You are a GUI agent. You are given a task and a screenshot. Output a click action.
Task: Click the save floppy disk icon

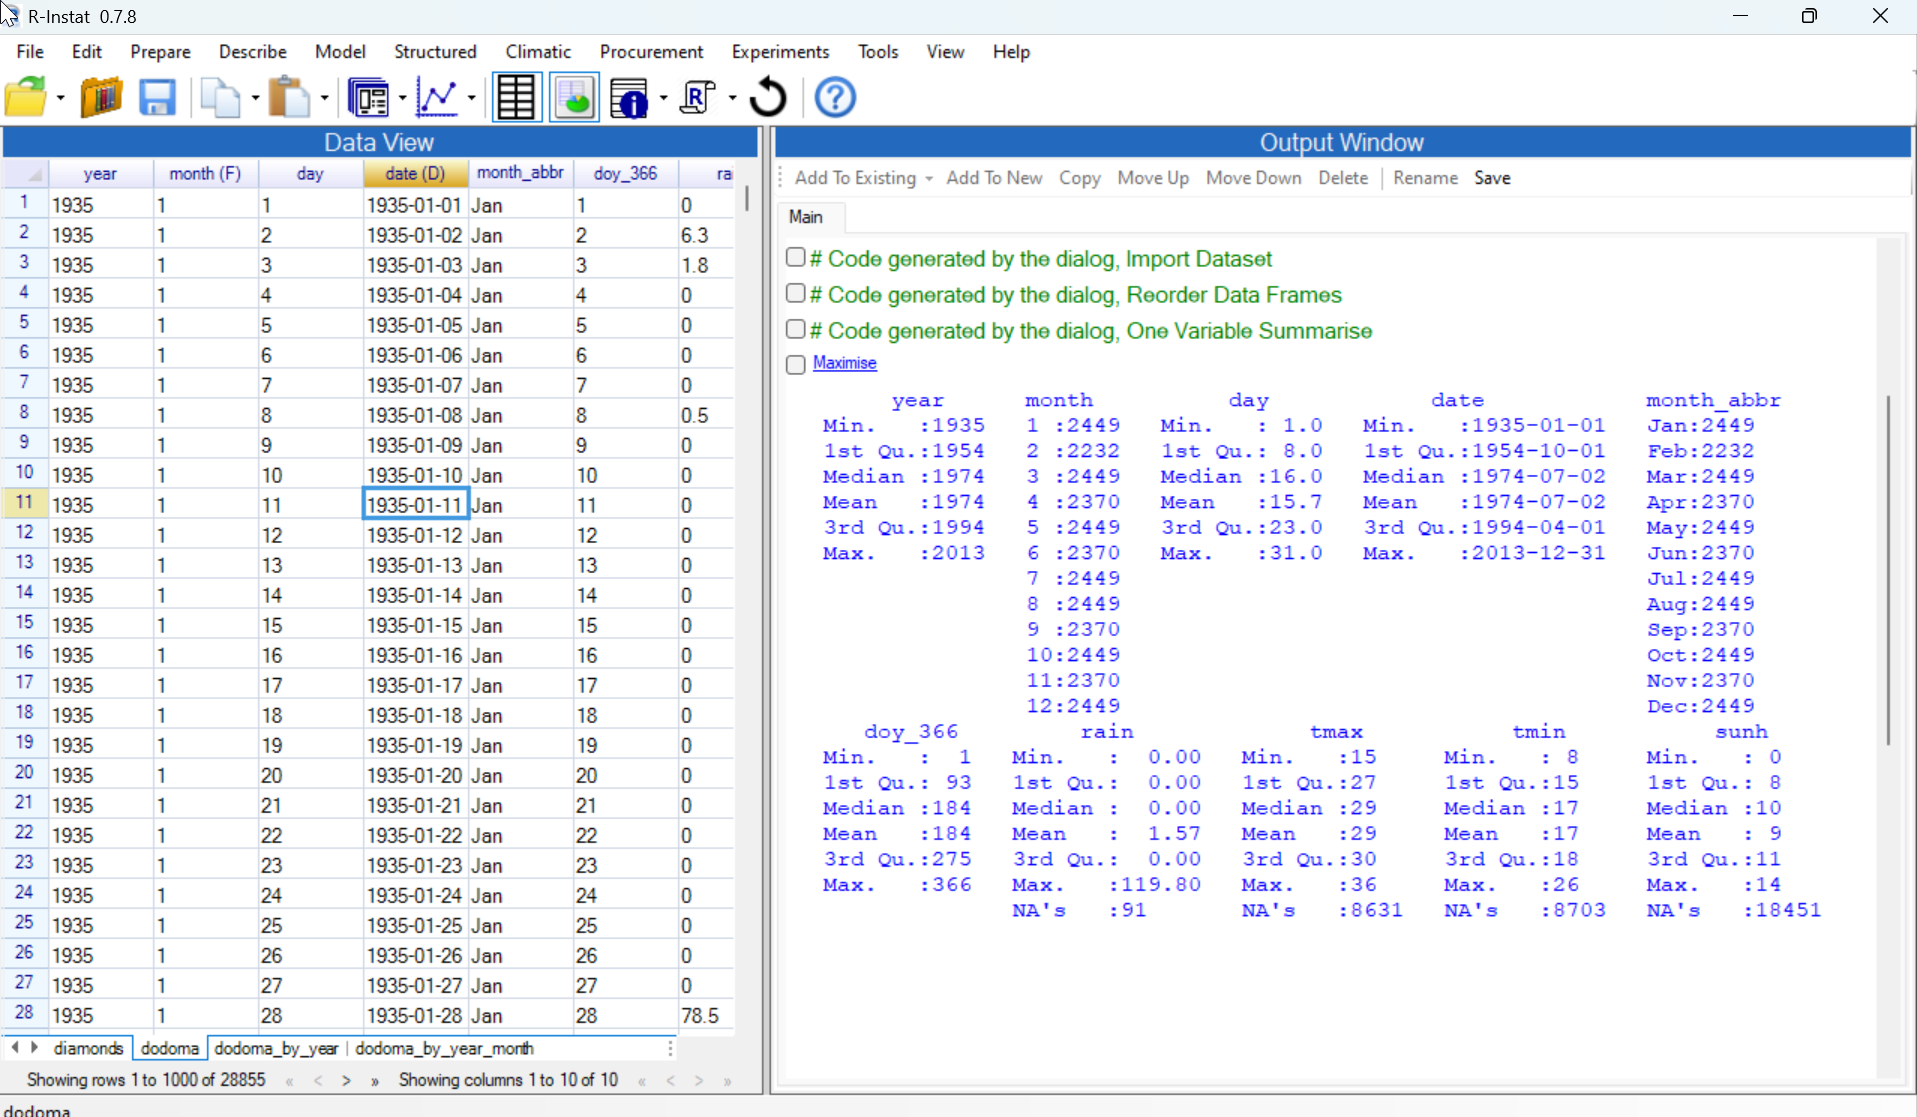(157, 98)
